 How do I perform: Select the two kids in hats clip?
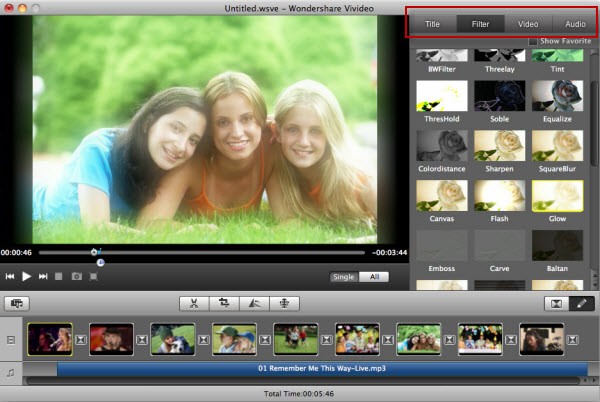point(234,339)
